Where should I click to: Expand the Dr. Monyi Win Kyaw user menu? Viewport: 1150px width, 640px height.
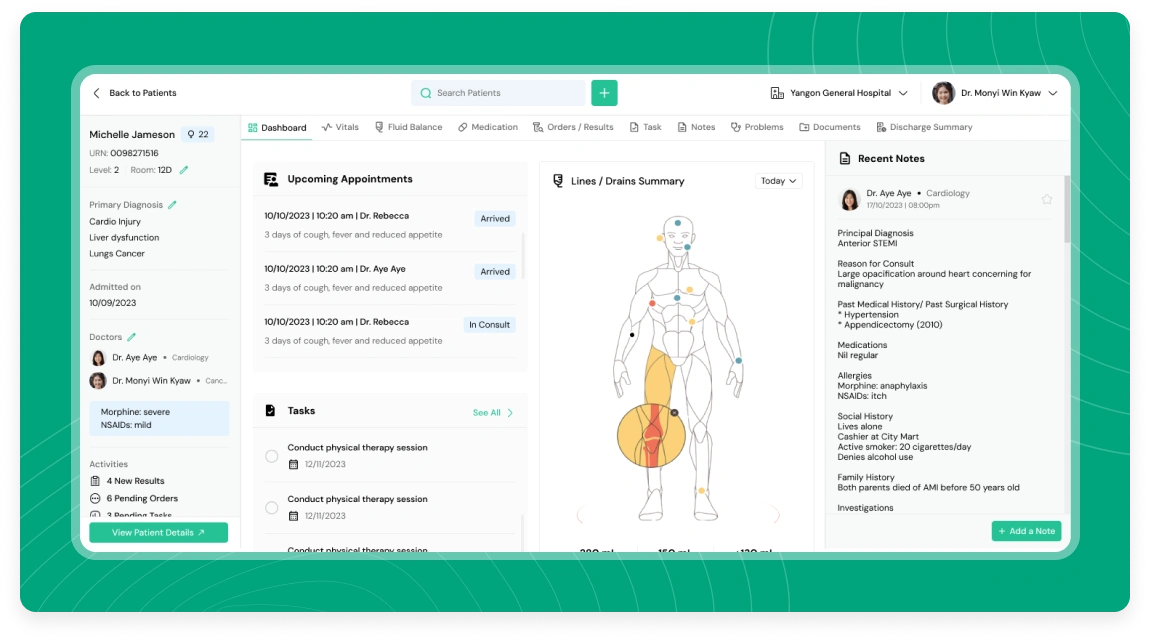(1053, 93)
